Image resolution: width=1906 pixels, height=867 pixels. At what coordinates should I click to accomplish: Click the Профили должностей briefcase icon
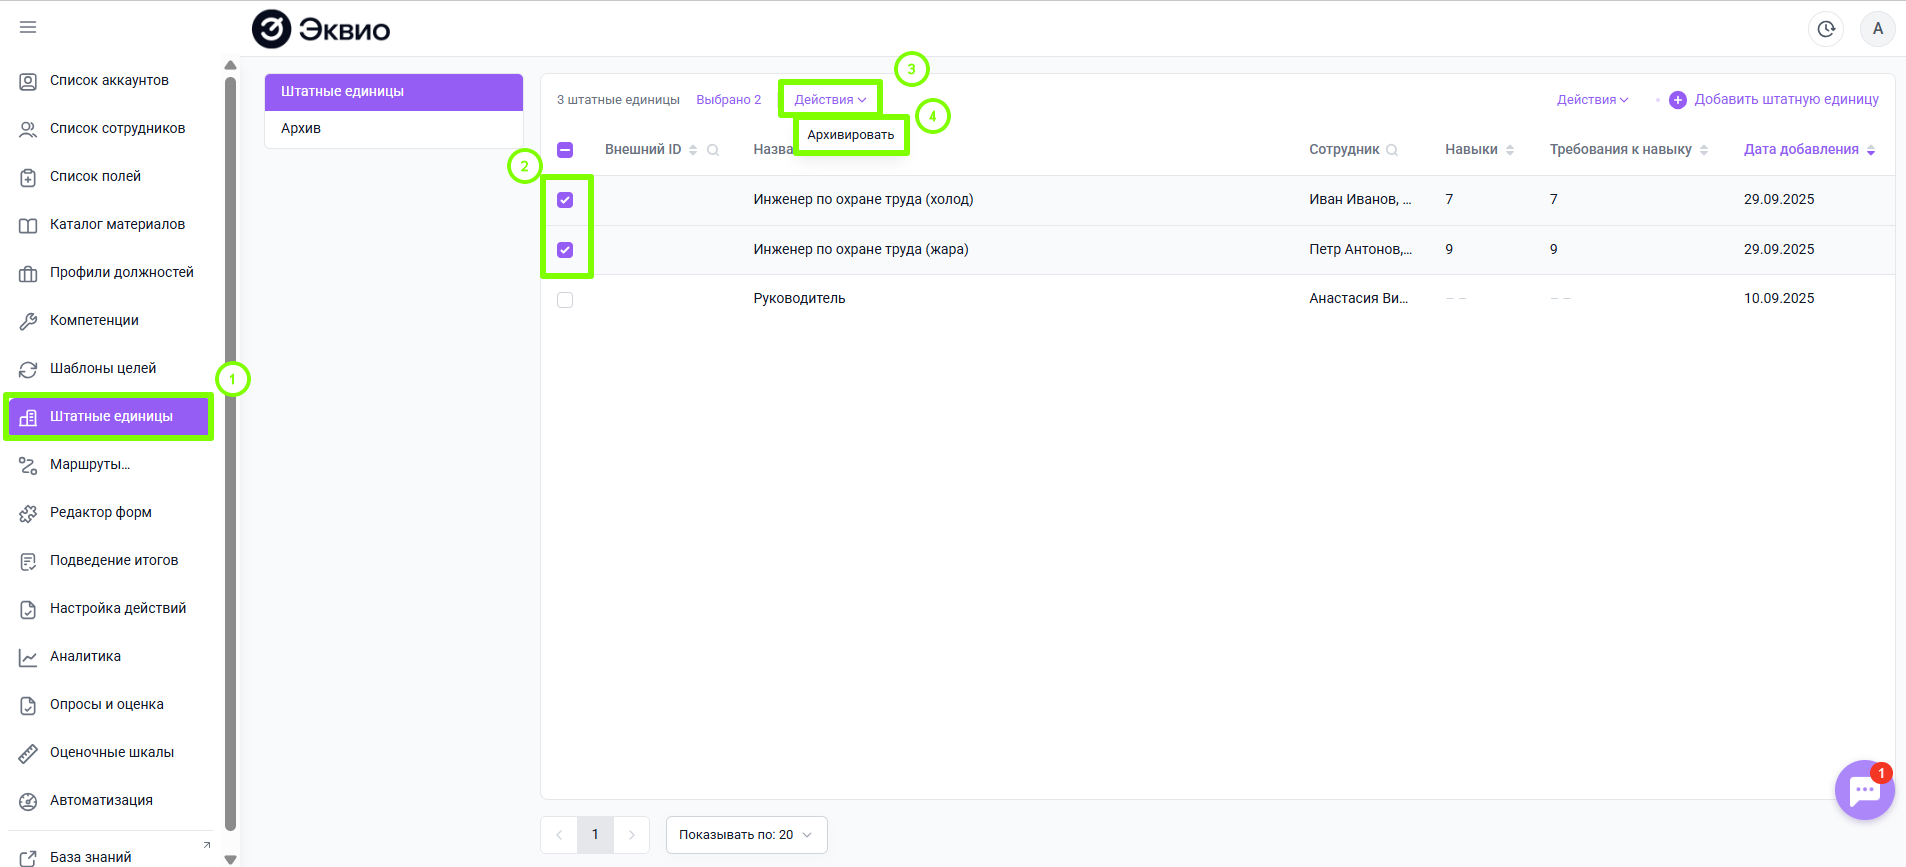(28, 273)
